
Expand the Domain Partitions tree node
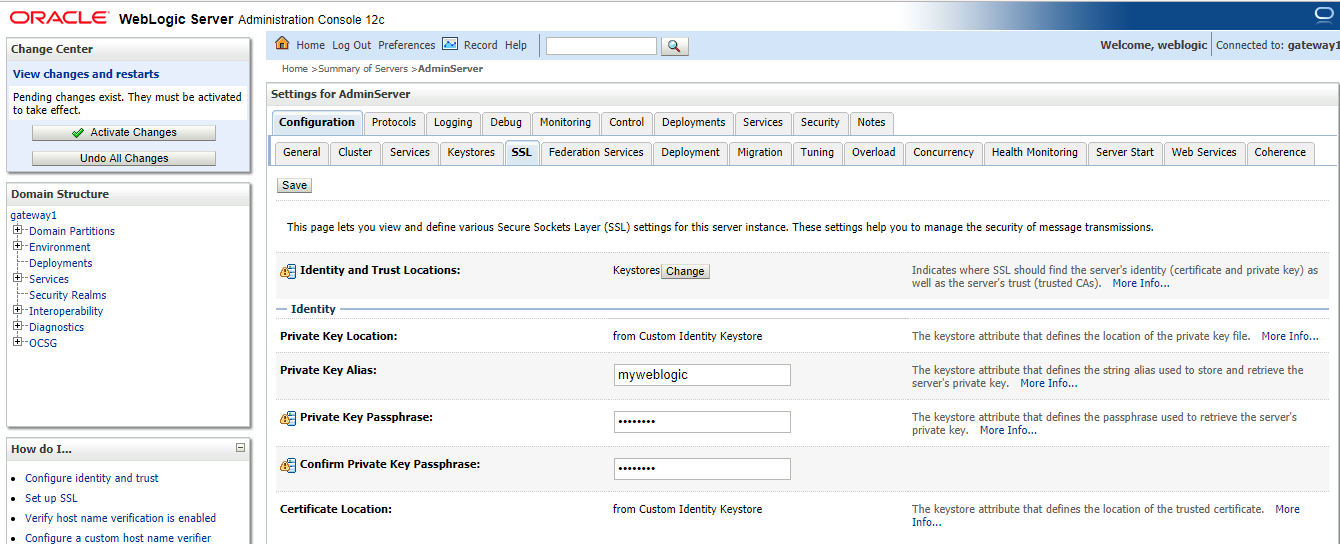click(18, 231)
